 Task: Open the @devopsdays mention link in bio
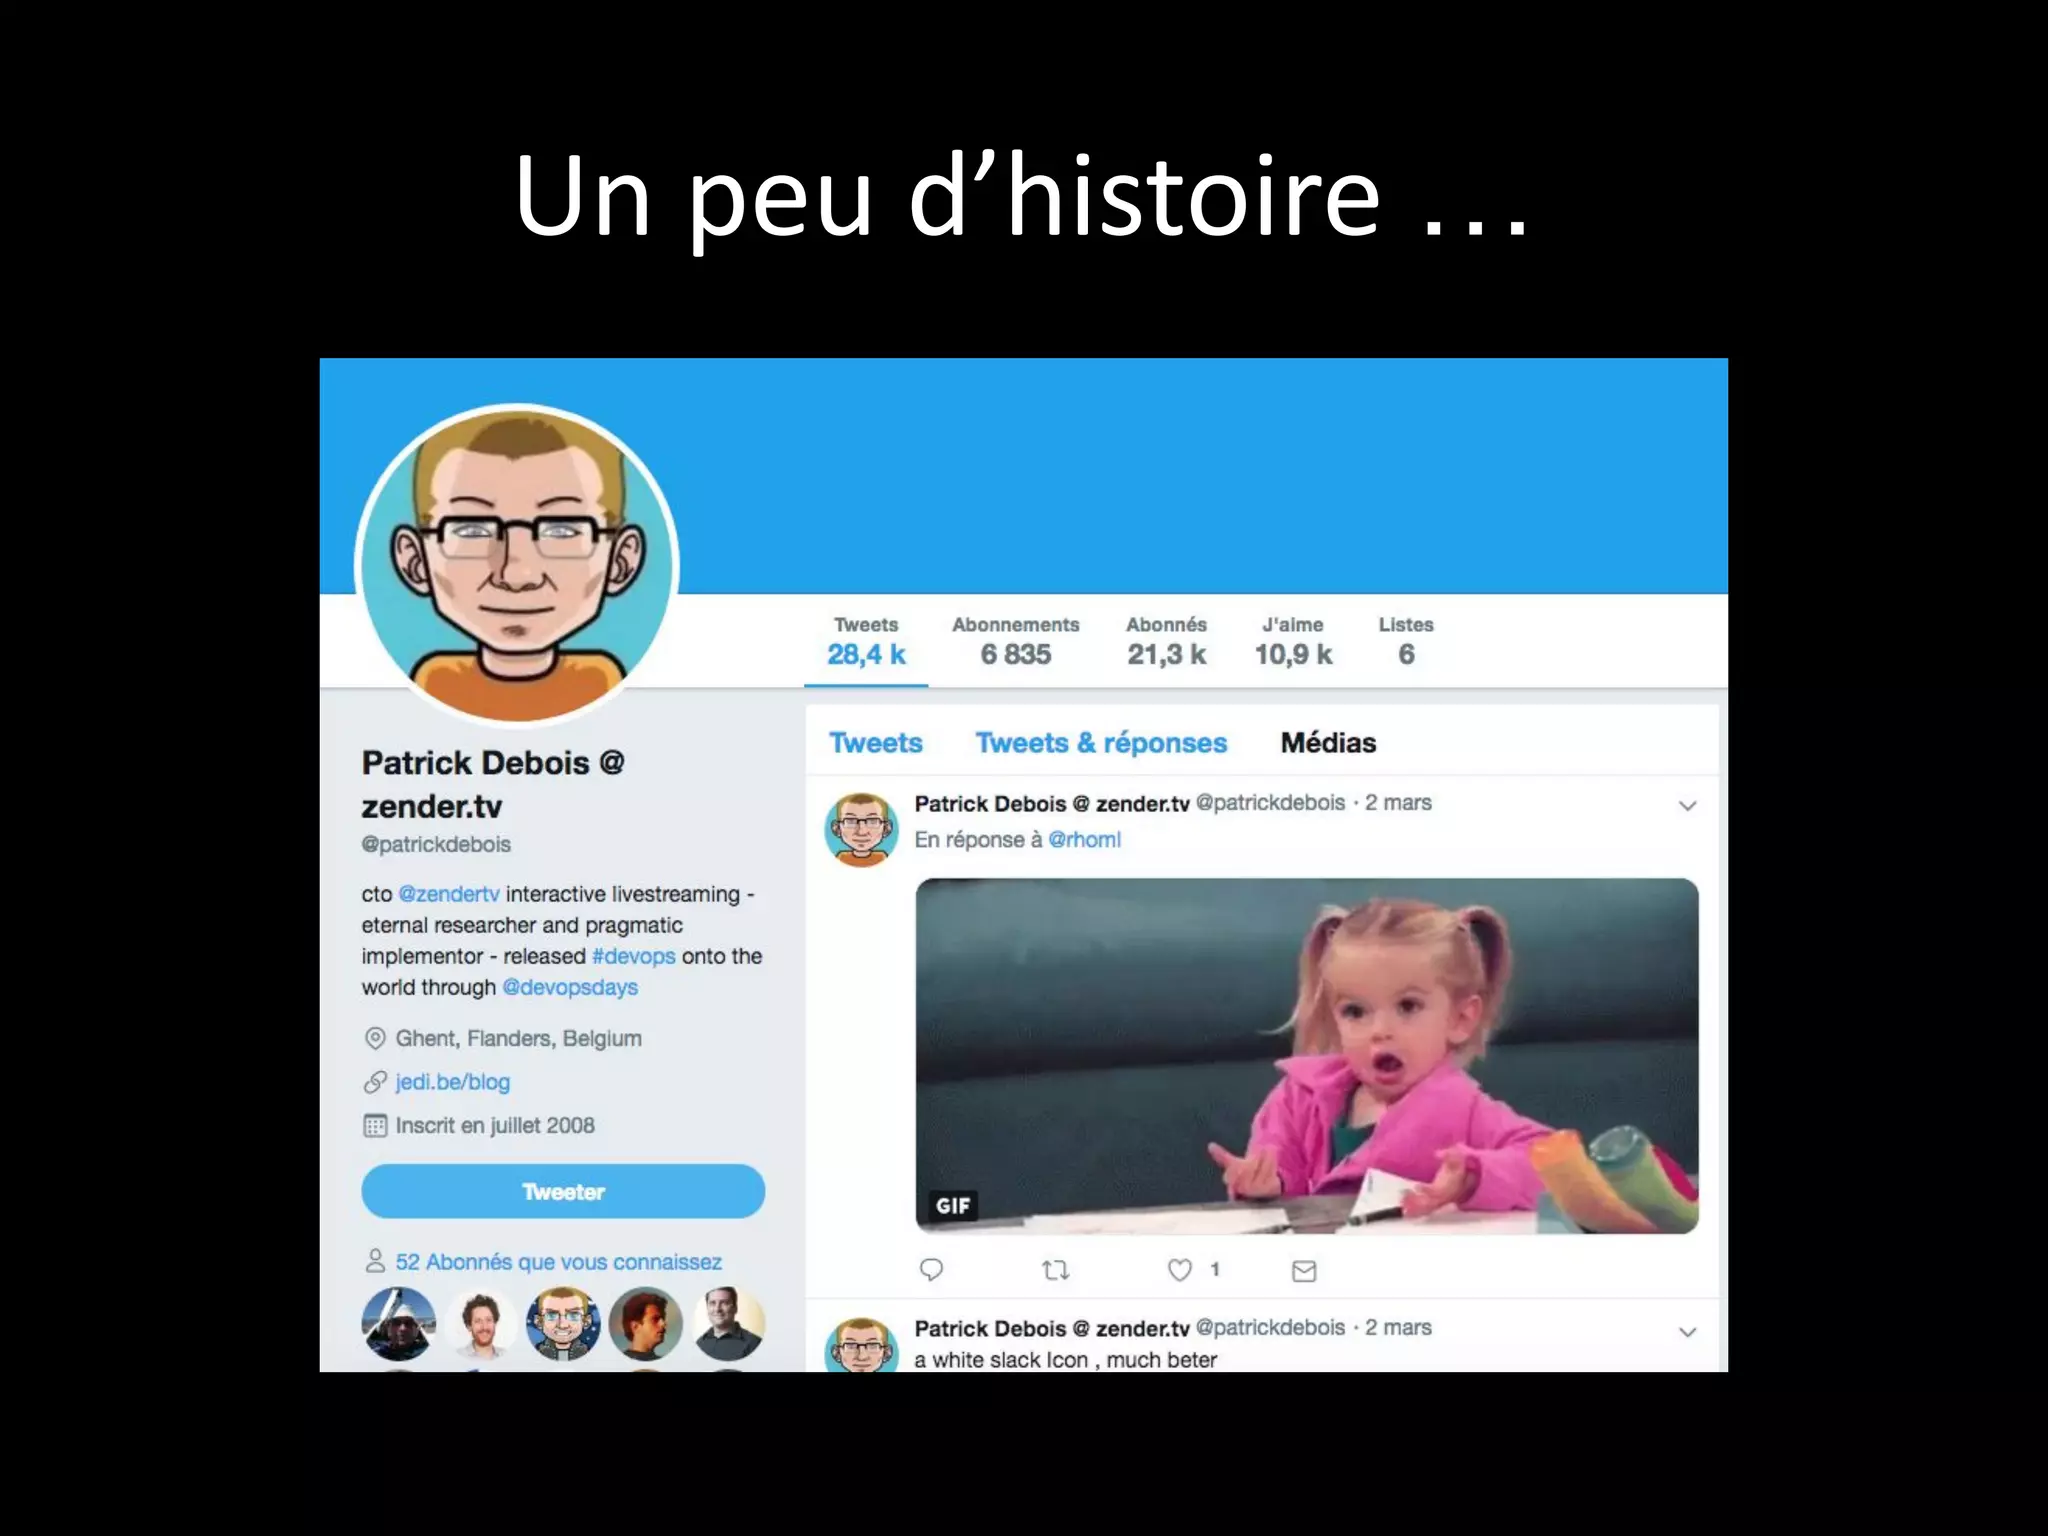click(x=570, y=987)
